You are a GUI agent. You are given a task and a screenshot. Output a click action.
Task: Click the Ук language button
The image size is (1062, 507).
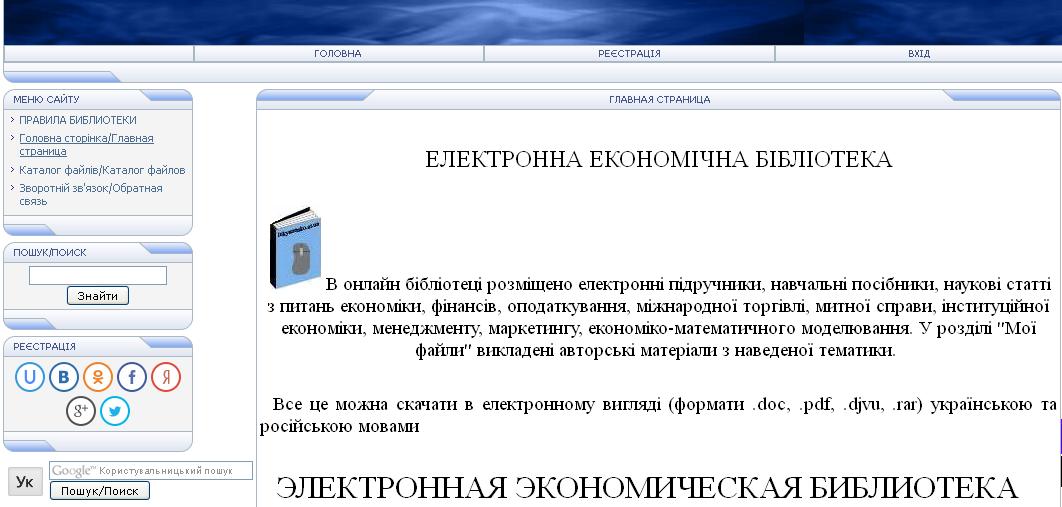coord(24,482)
